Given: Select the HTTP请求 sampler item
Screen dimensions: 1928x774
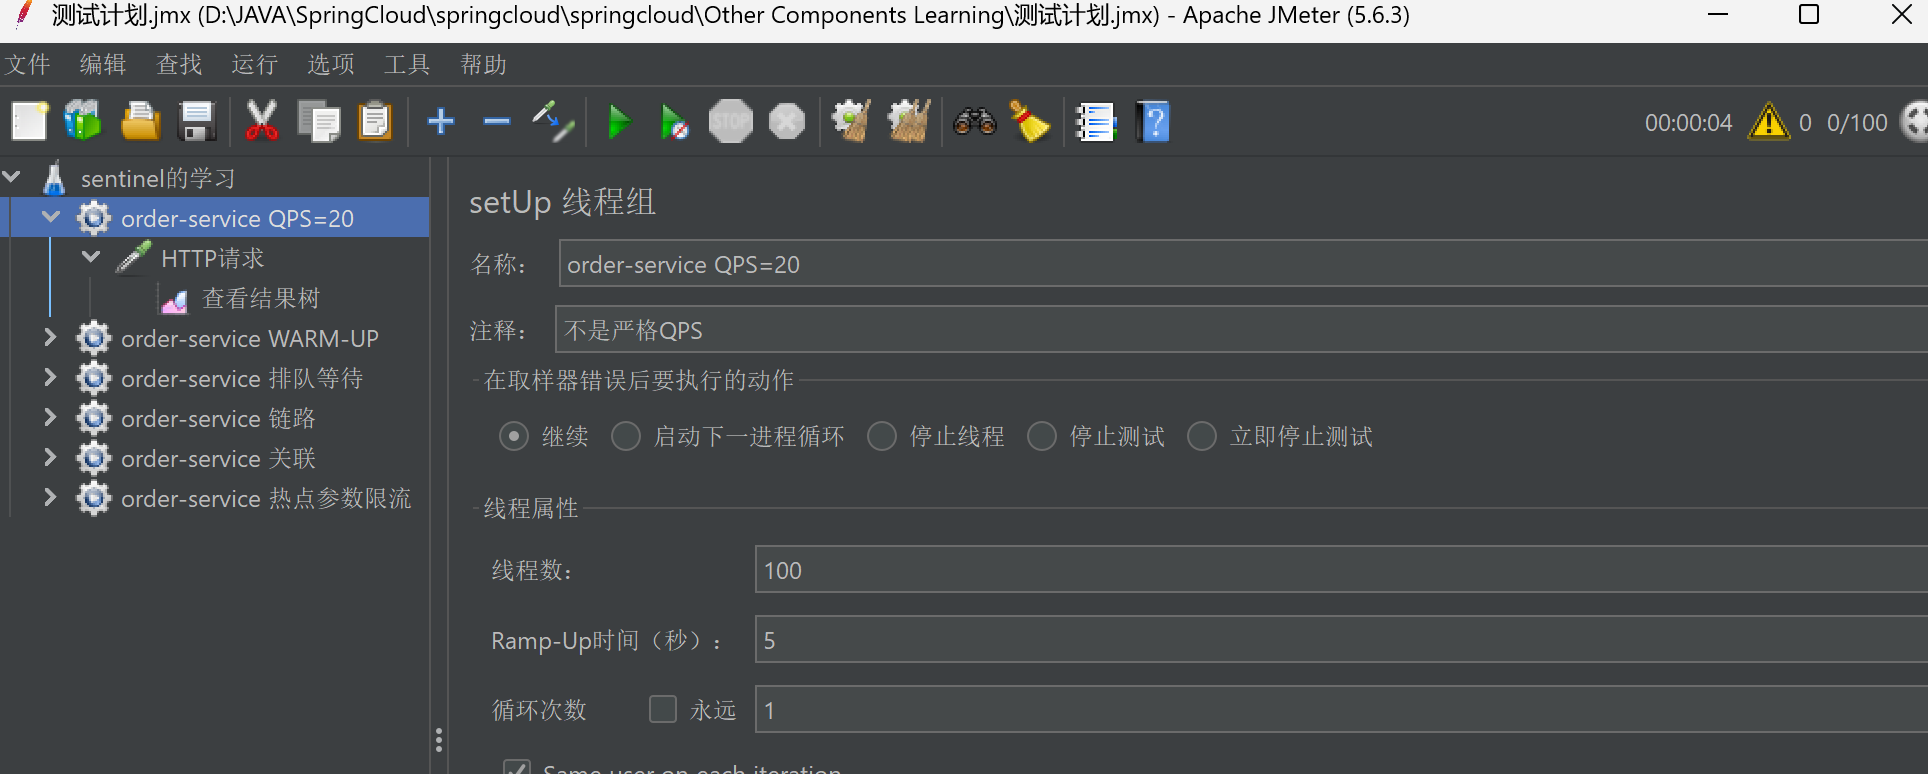Looking at the screenshot, I should point(212,258).
